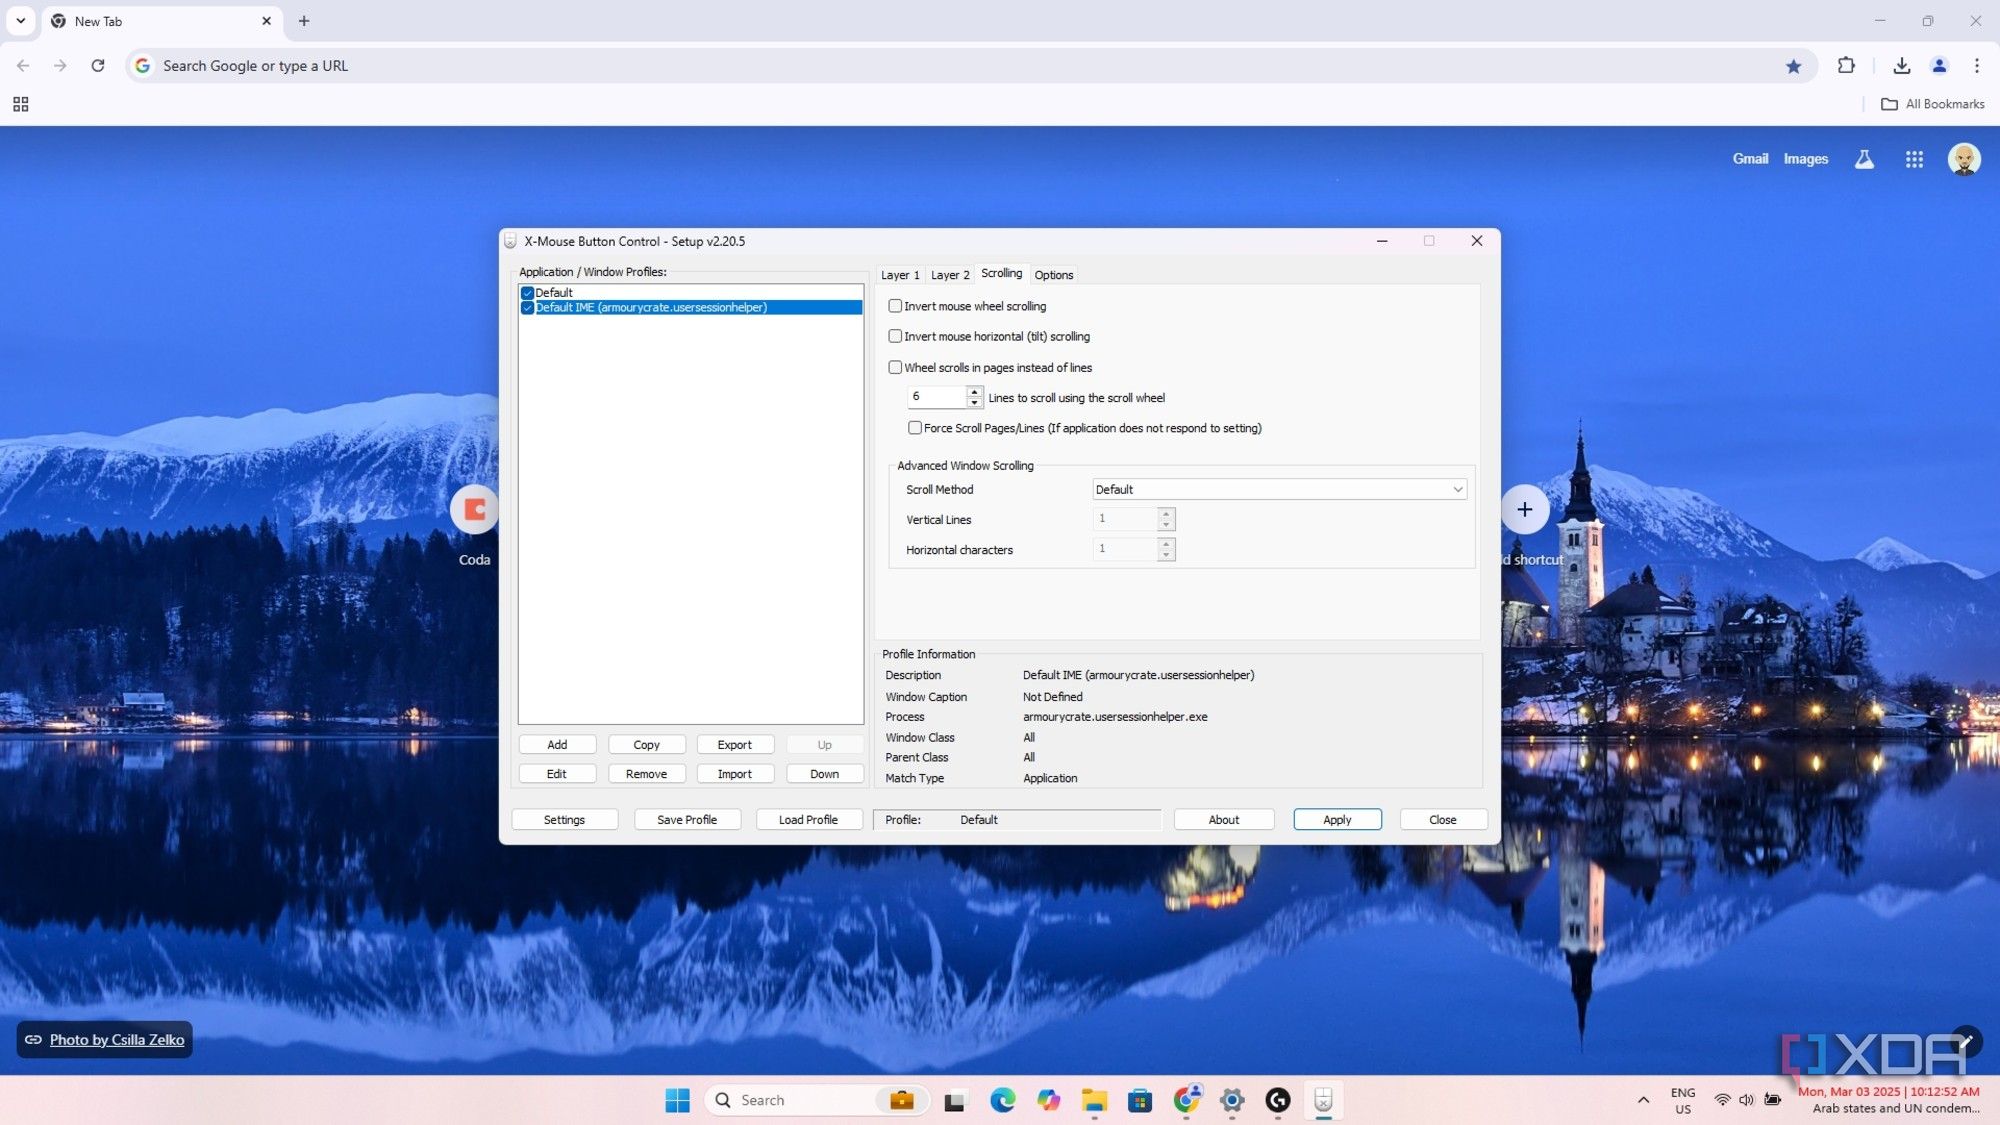Click Save Profile button
The width and height of the screenshot is (2000, 1125).
[x=687, y=820]
